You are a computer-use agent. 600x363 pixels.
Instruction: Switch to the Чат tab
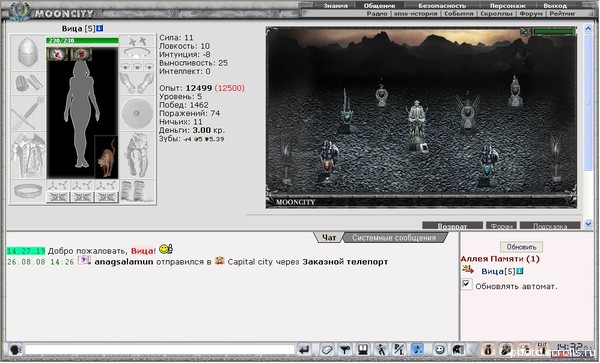pyautogui.click(x=329, y=238)
